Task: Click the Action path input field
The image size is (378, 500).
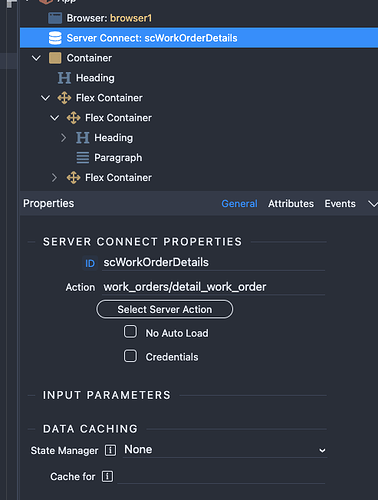Action: [213, 287]
